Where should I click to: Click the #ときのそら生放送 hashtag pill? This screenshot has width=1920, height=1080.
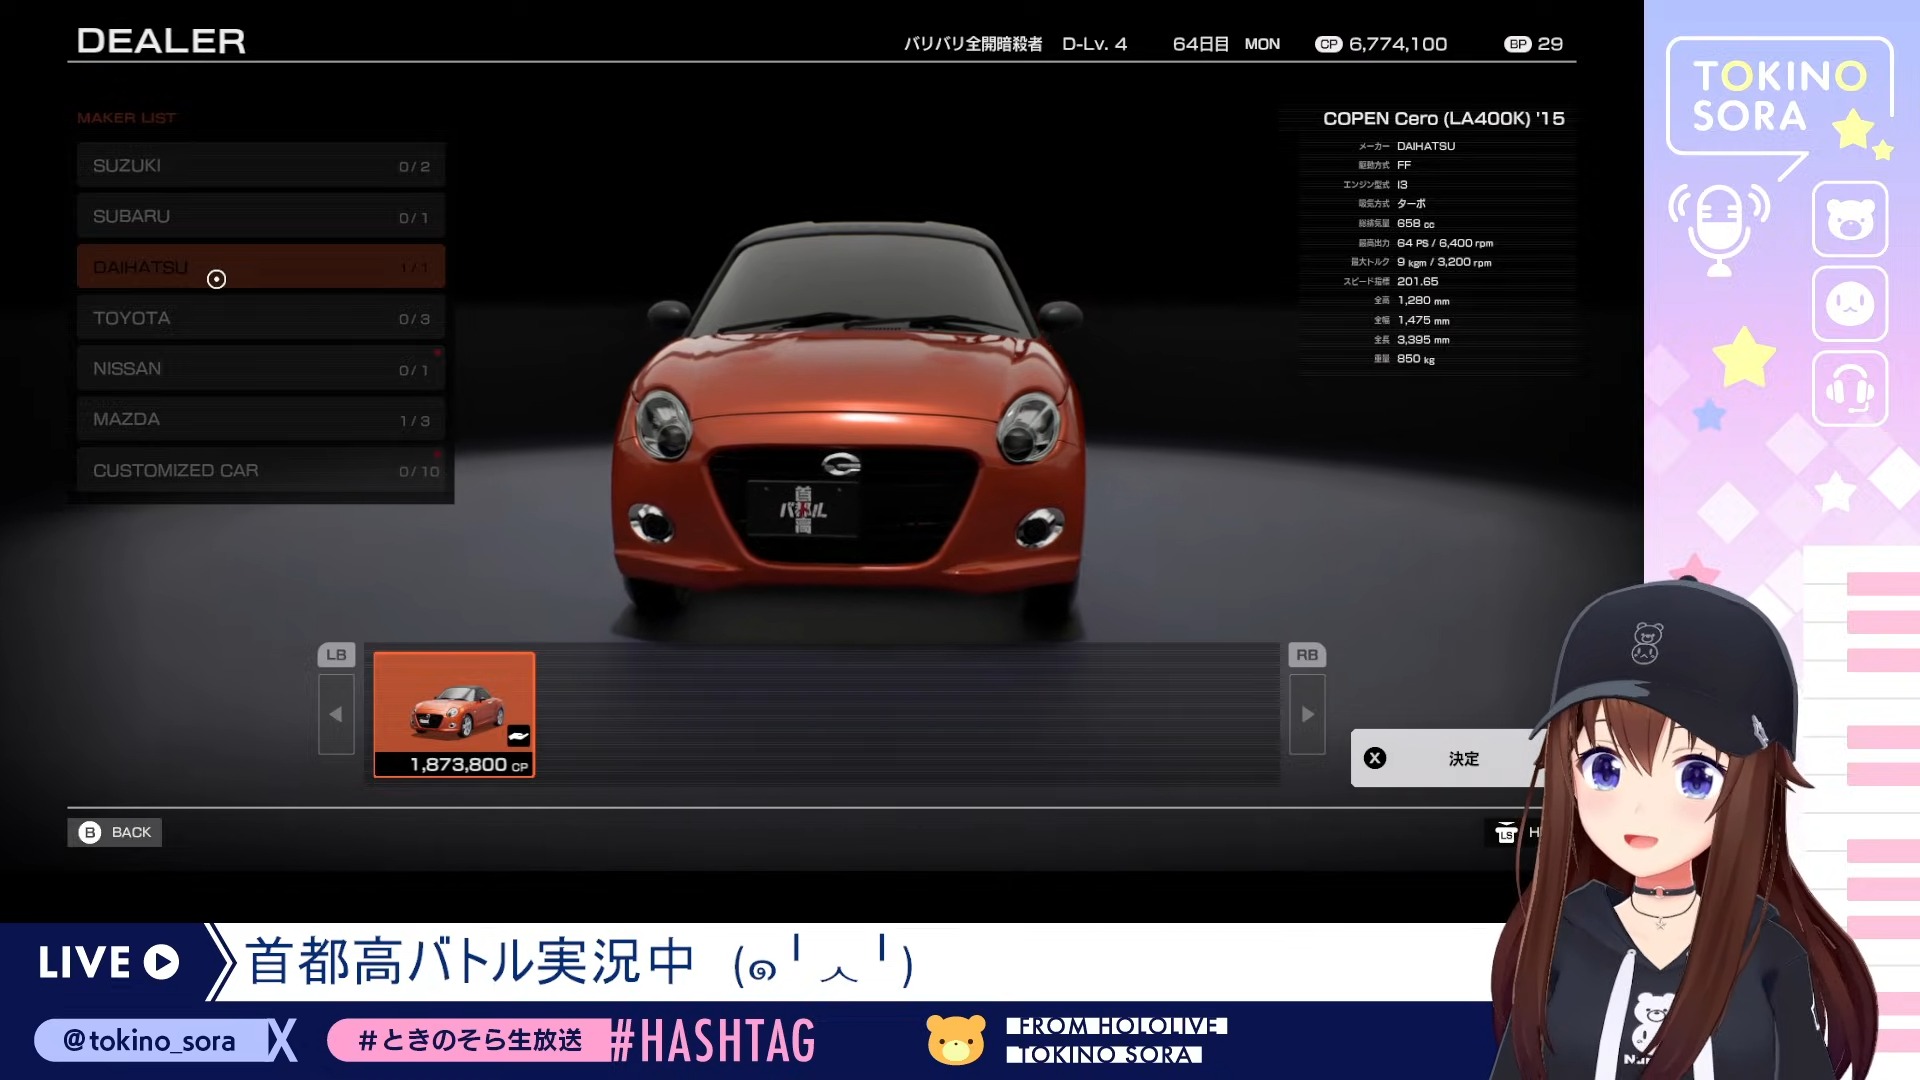[469, 1040]
